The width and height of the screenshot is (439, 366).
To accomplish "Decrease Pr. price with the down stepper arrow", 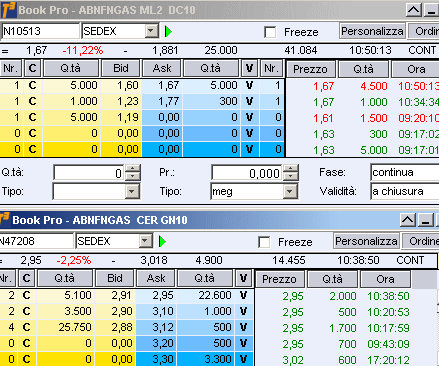I will [x=291, y=177].
